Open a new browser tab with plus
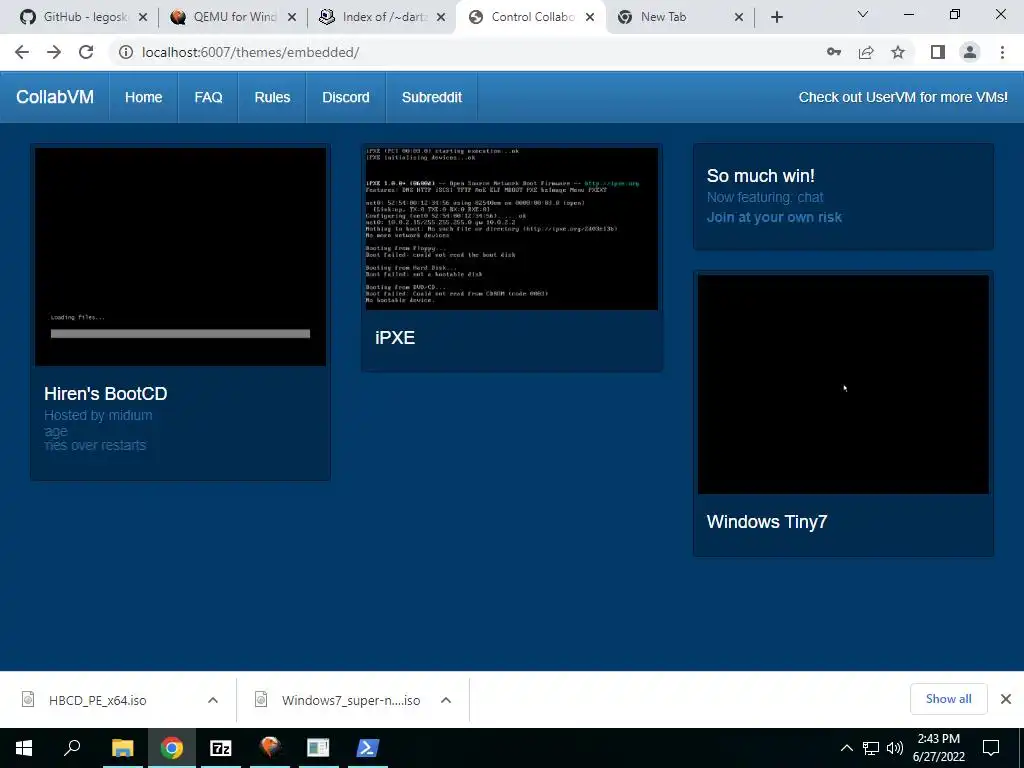Image resolution: width=1024 pixels, height=768 pixels. tap(776, 17)
